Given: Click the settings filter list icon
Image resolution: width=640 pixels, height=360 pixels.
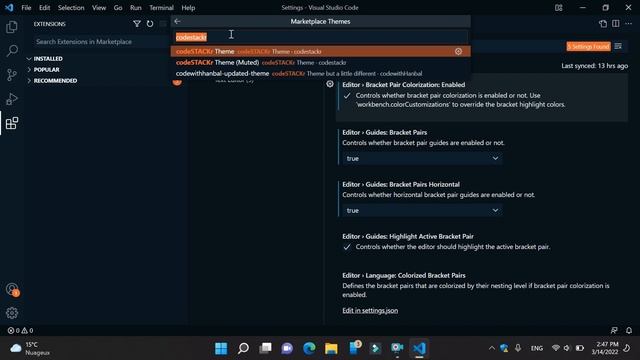Looking at the screenshot, I should [618, 46].
